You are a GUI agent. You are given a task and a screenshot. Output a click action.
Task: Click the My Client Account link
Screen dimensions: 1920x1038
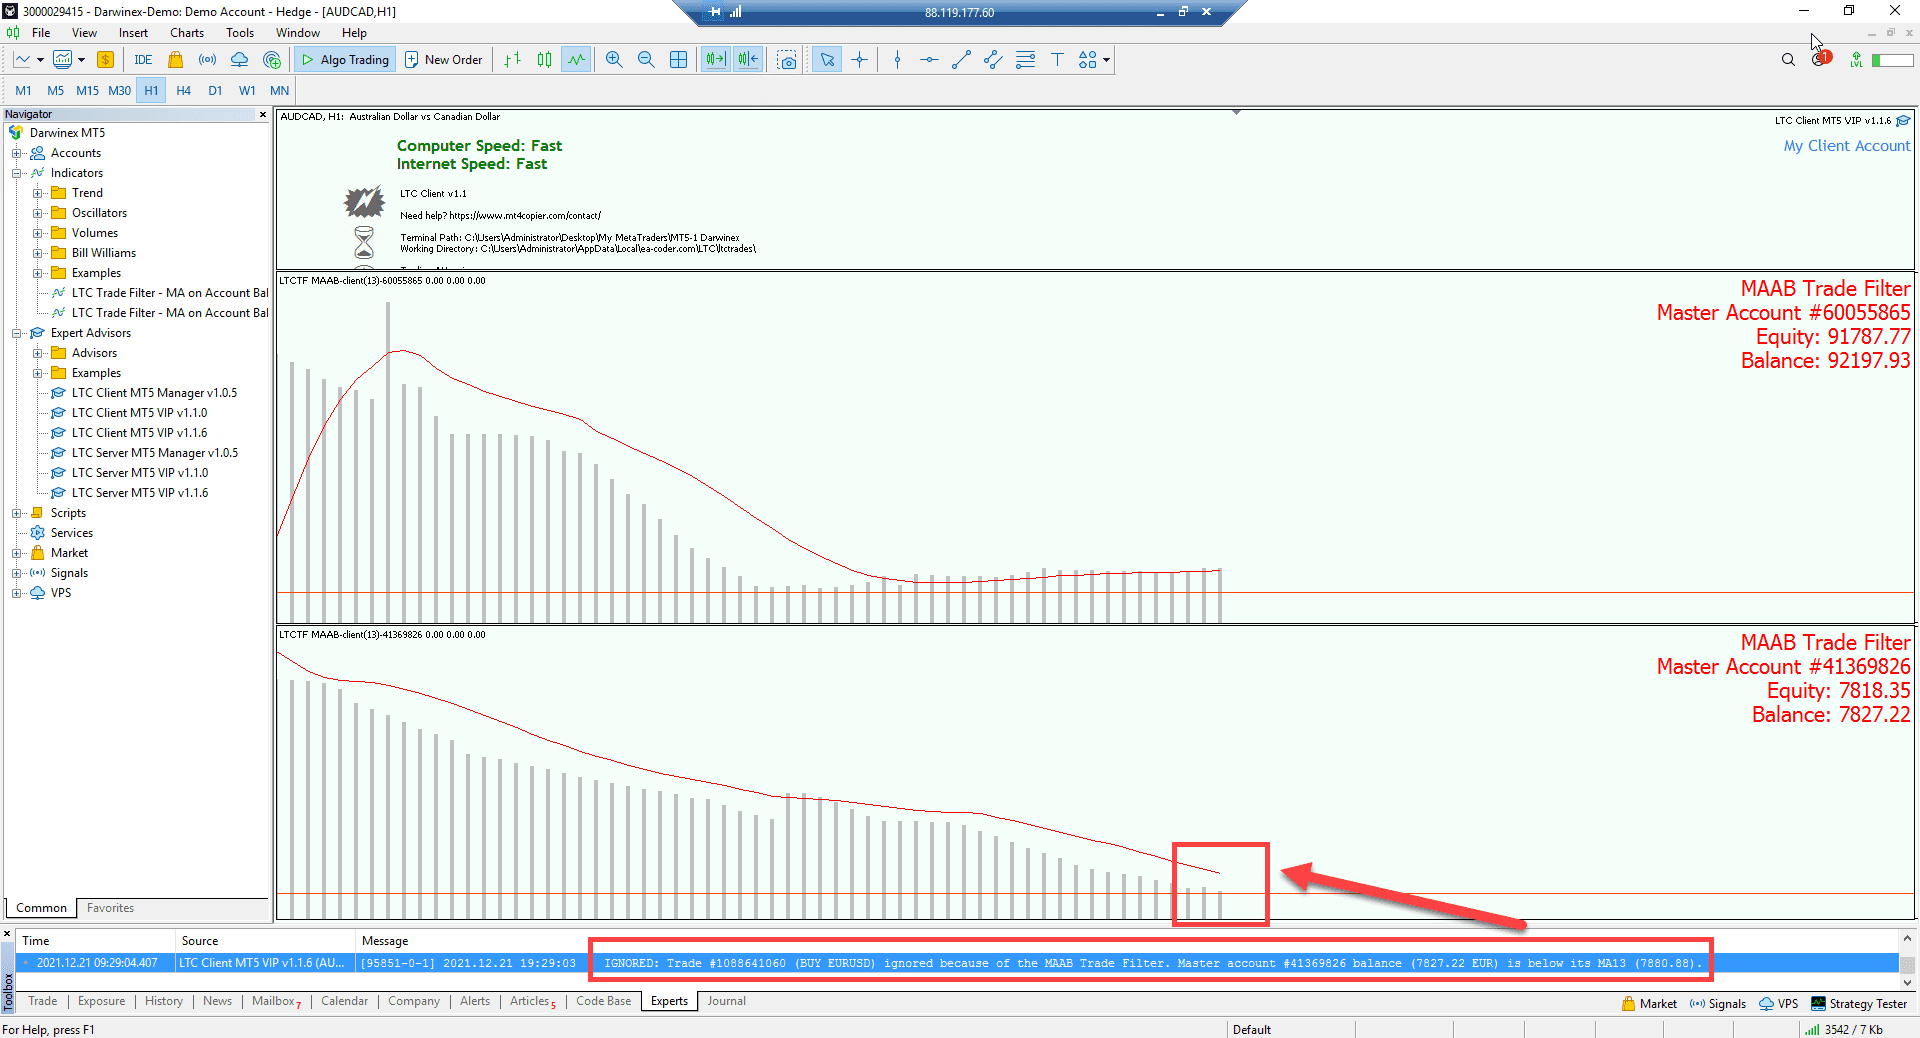pos(1846,146)
